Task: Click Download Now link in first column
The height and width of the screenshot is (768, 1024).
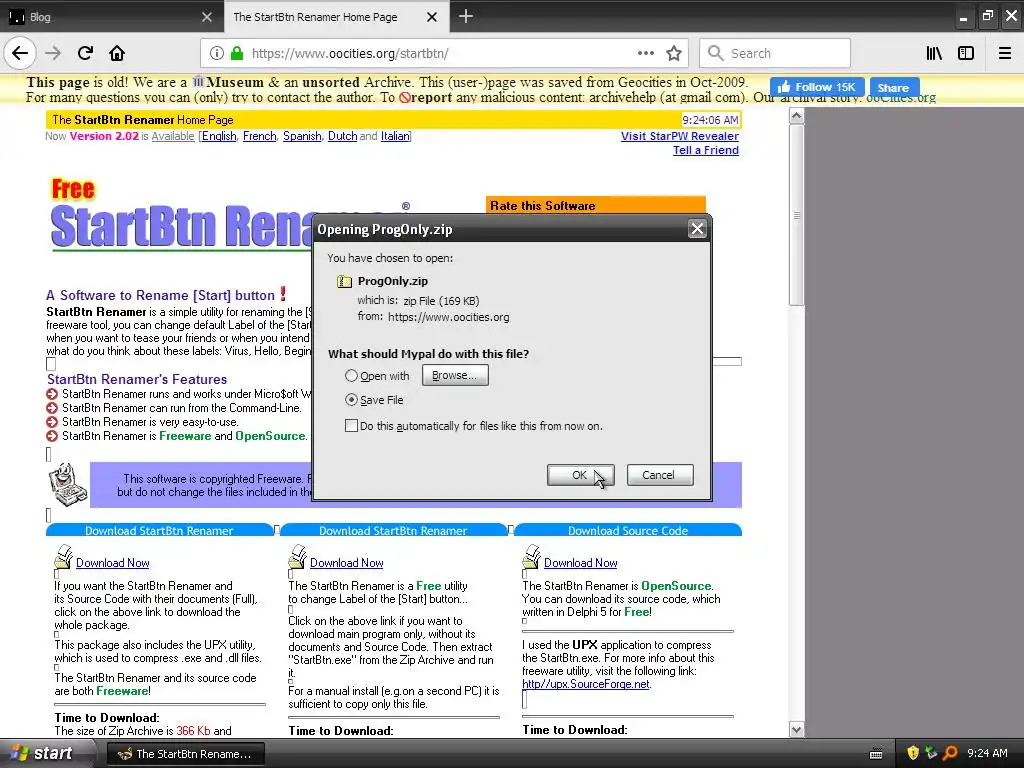Action: click(x=112, y=563)
